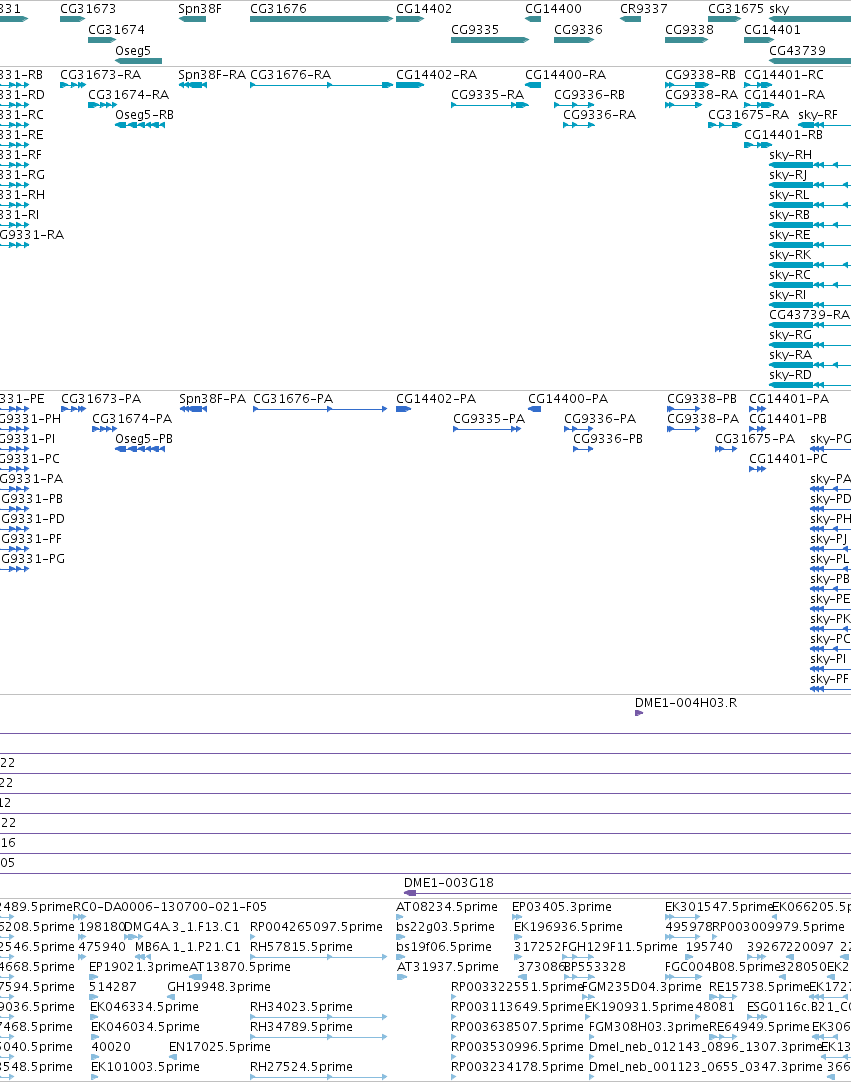This screenshot has height=1082, width=851.
Task: Click the CG9335 gene bar
Action: pyautogui.click(x=489, y=39)
